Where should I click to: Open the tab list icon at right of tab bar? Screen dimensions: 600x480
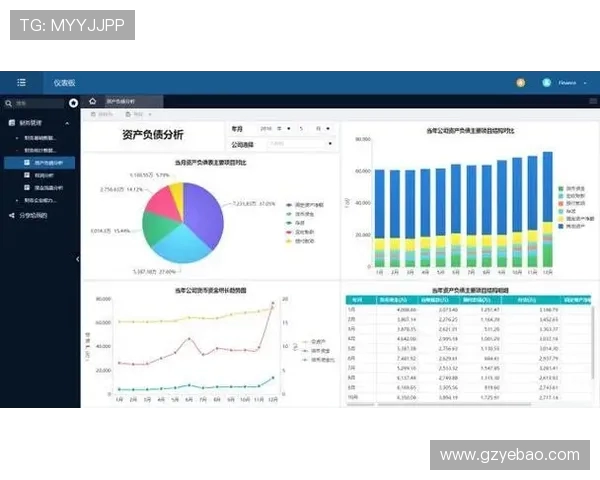pos(593,101)
